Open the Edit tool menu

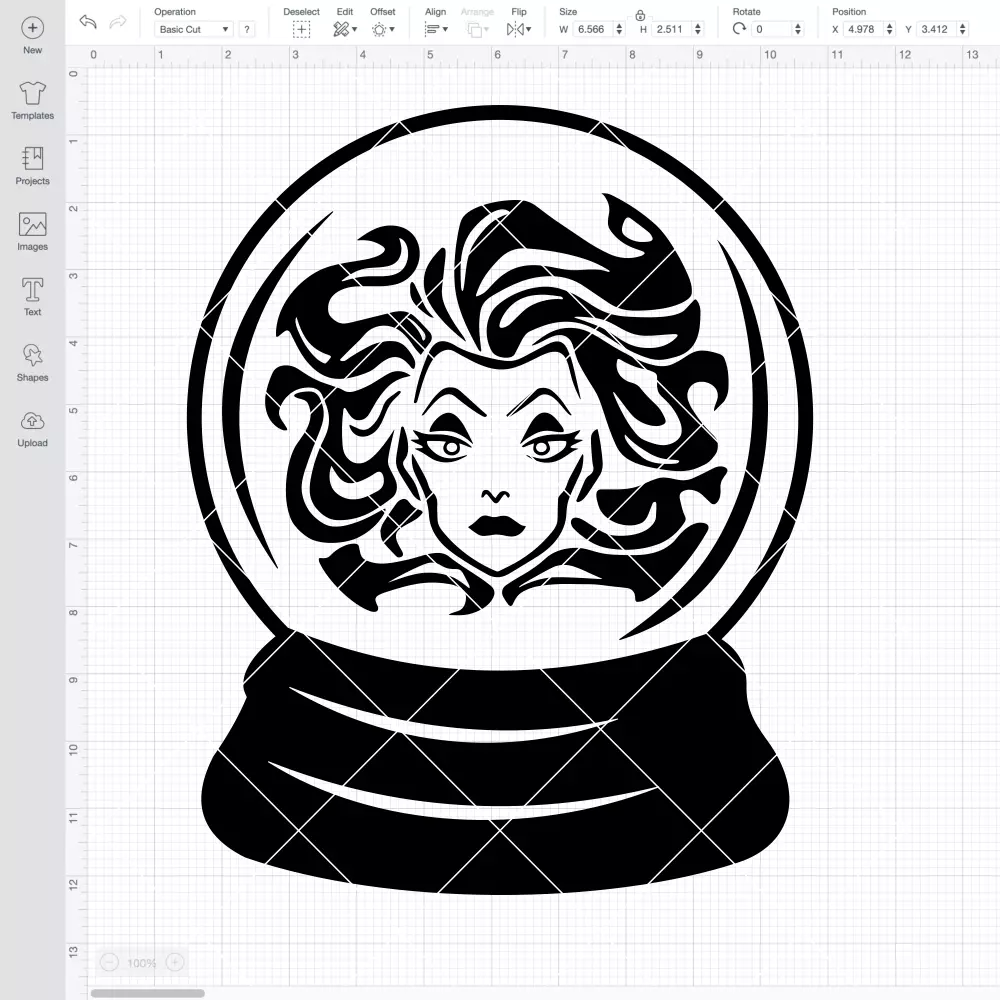[344, 29]
